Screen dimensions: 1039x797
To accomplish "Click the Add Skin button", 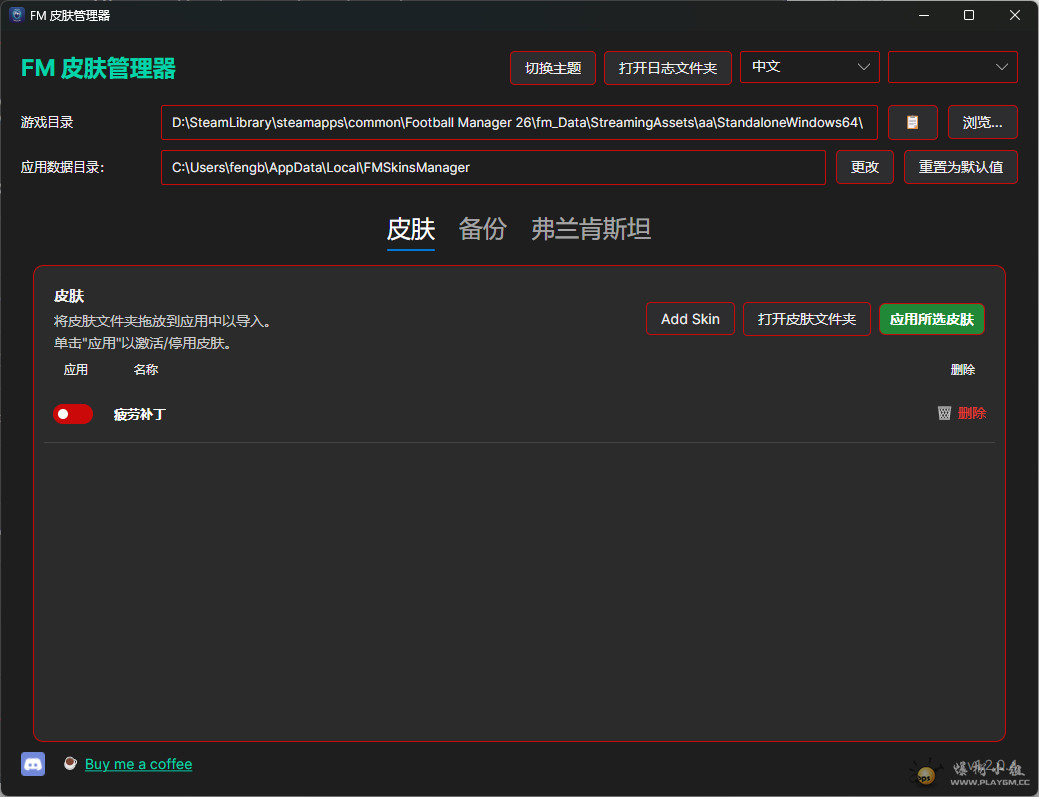I will [690, 319].
